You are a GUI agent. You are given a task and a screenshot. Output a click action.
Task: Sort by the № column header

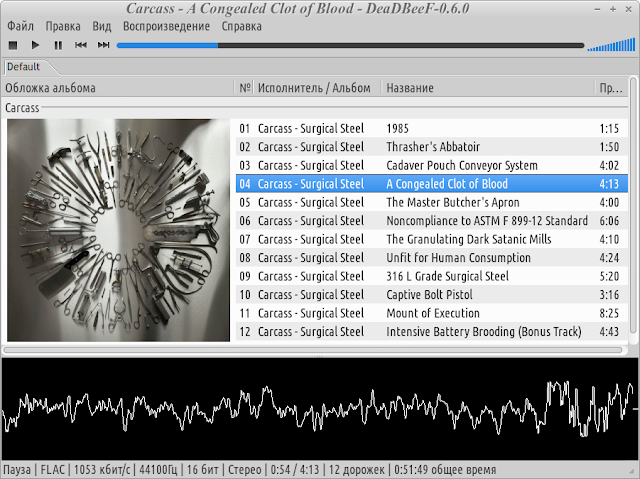[244, 88]
